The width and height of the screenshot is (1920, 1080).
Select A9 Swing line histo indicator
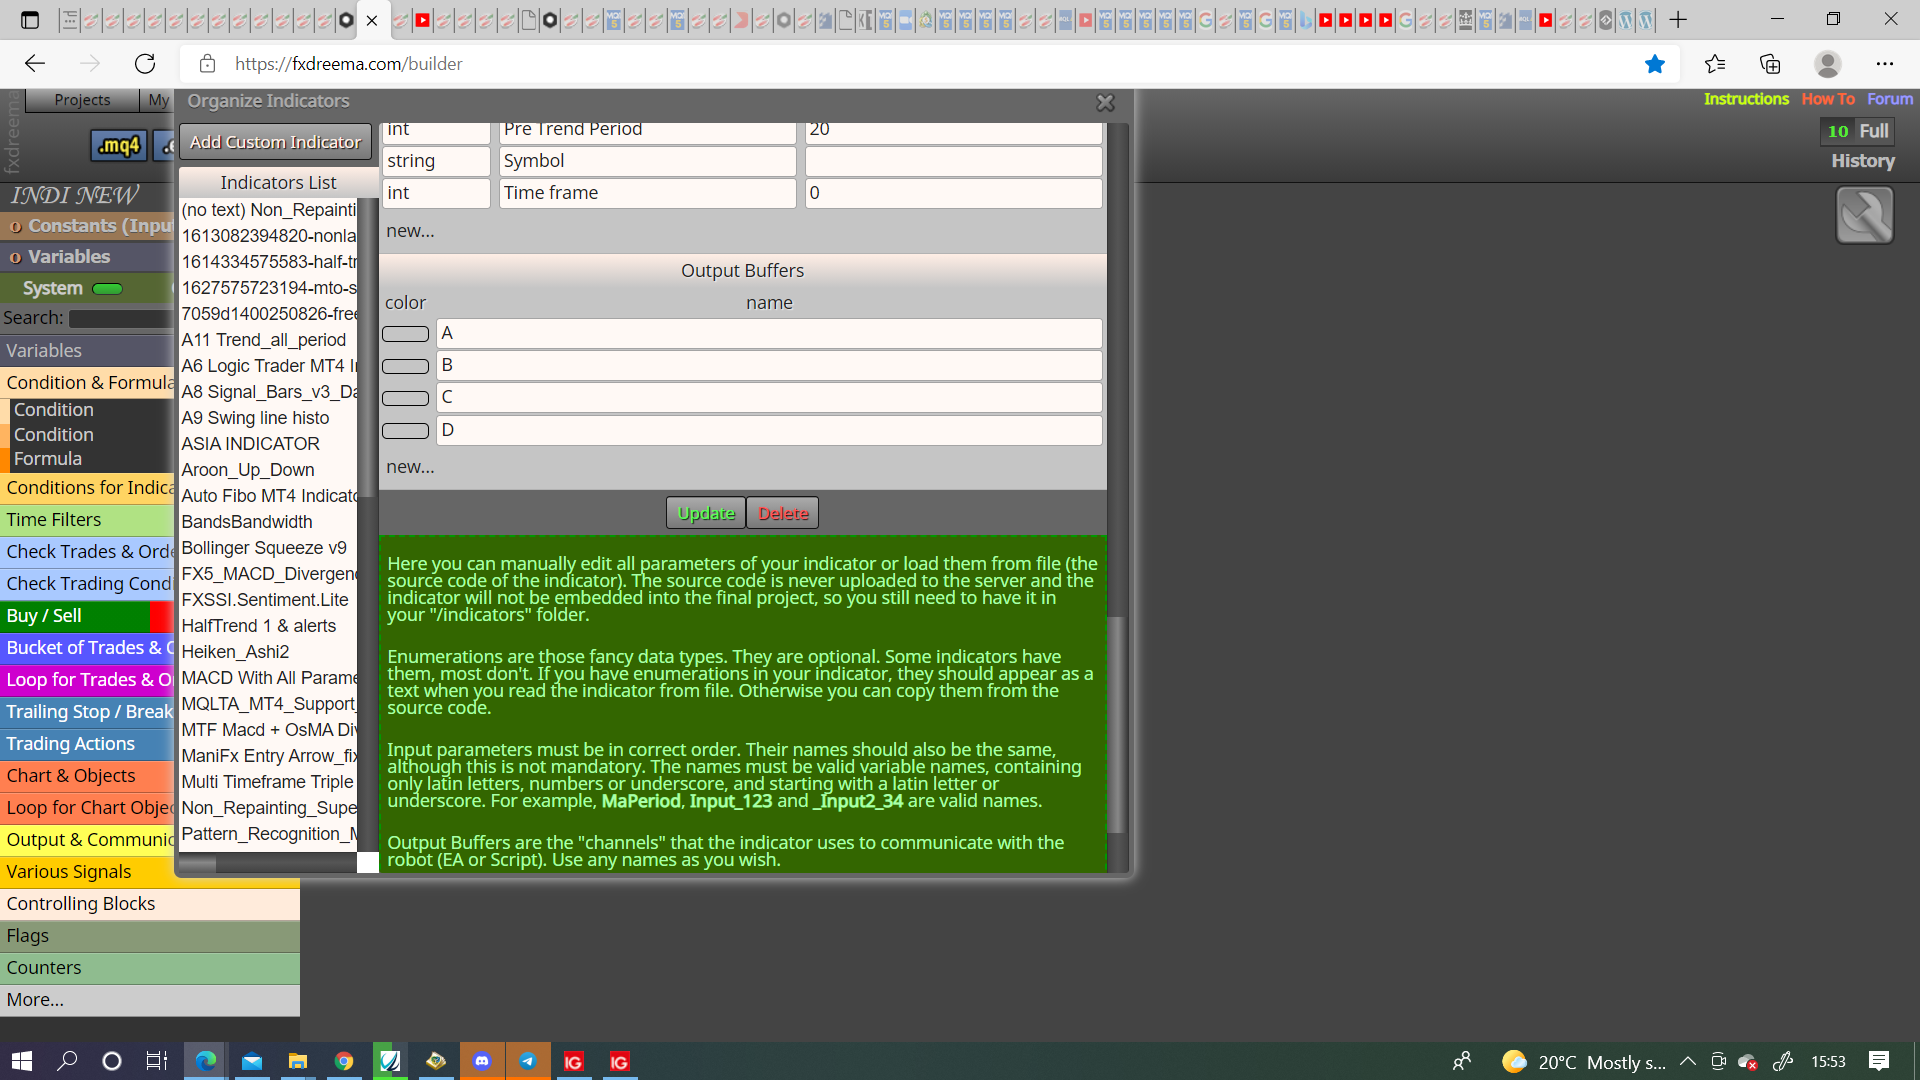click(255, 418)
